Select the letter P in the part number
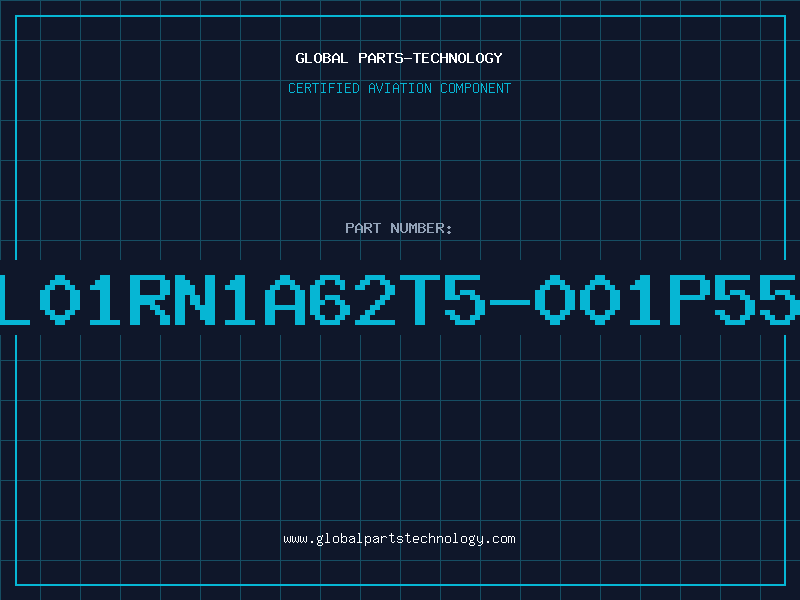This screenshot has height=600, width=800. point(690,300)
